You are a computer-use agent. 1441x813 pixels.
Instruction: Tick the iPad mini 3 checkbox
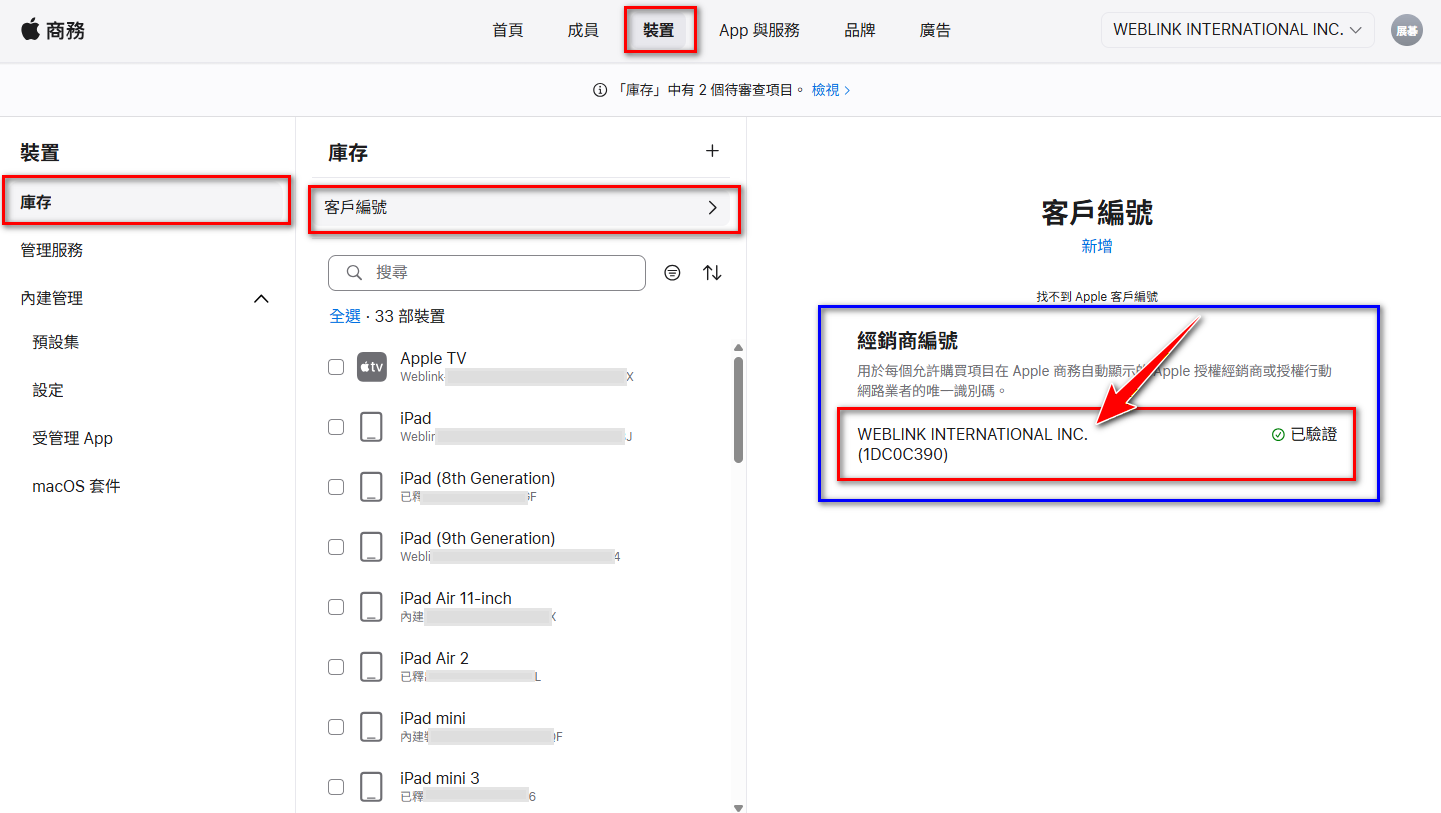tap(336, 787)
